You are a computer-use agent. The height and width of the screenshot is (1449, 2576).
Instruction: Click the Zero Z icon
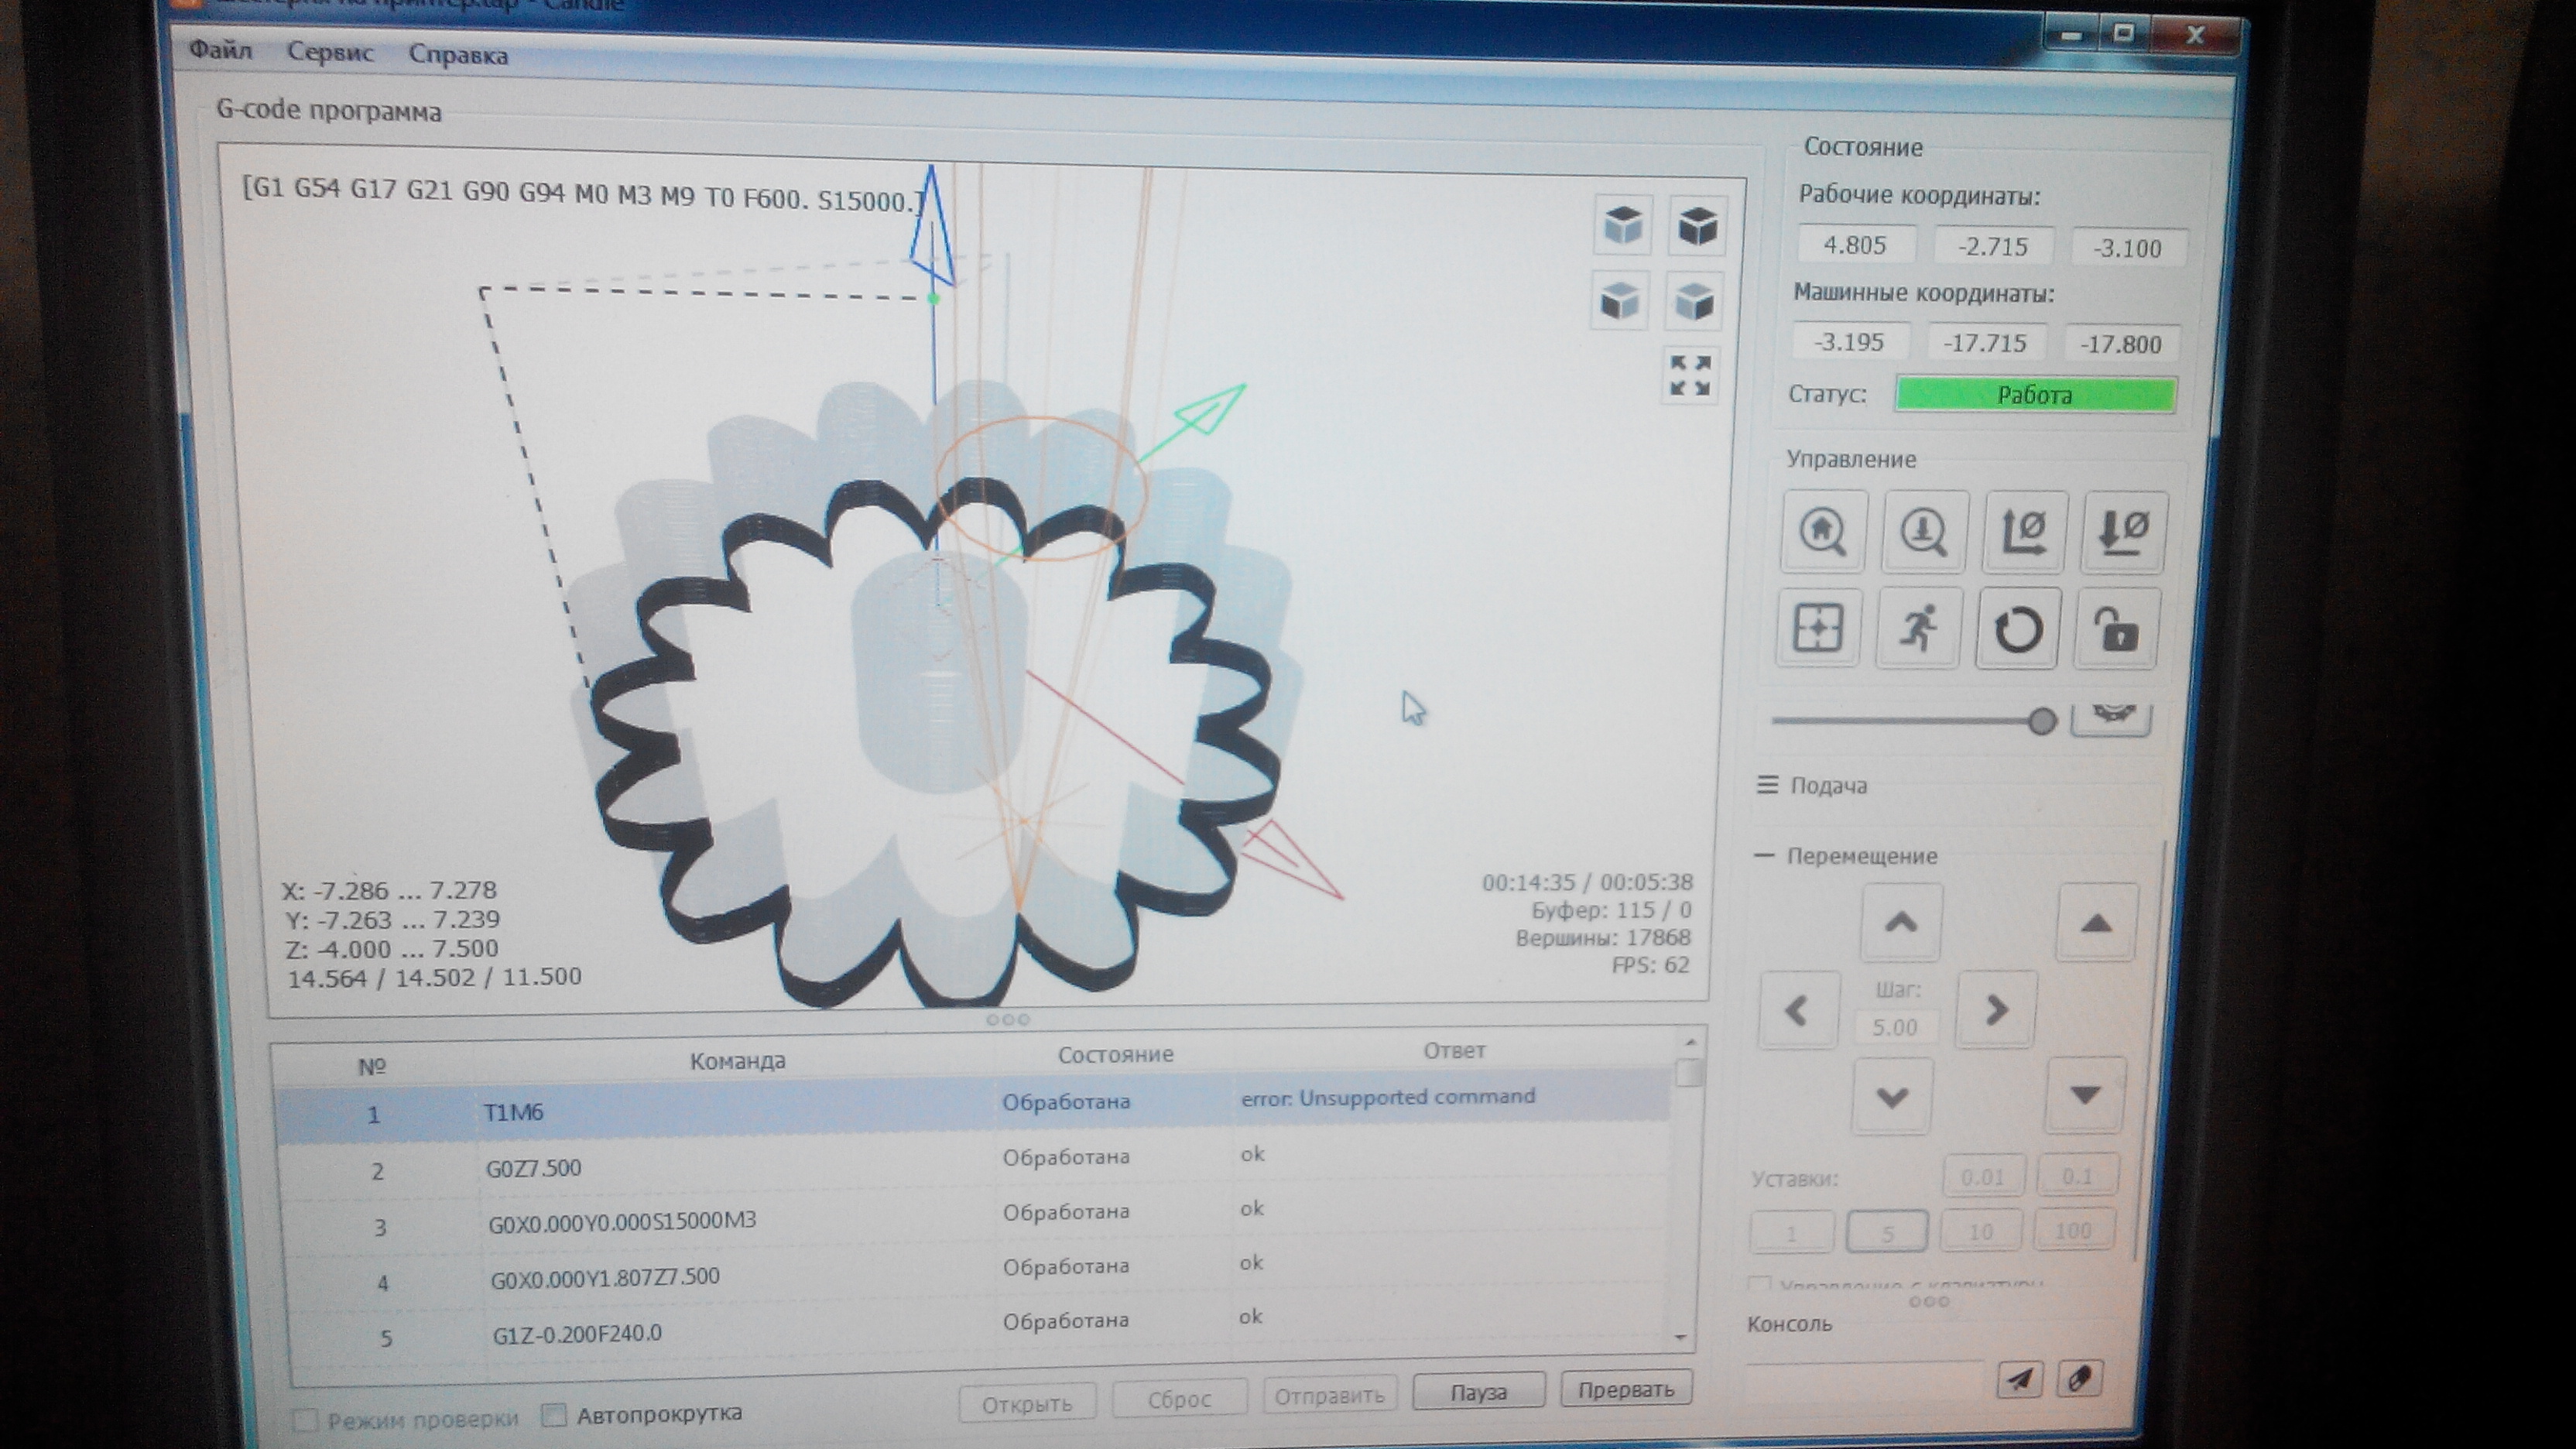point(2123,532)
